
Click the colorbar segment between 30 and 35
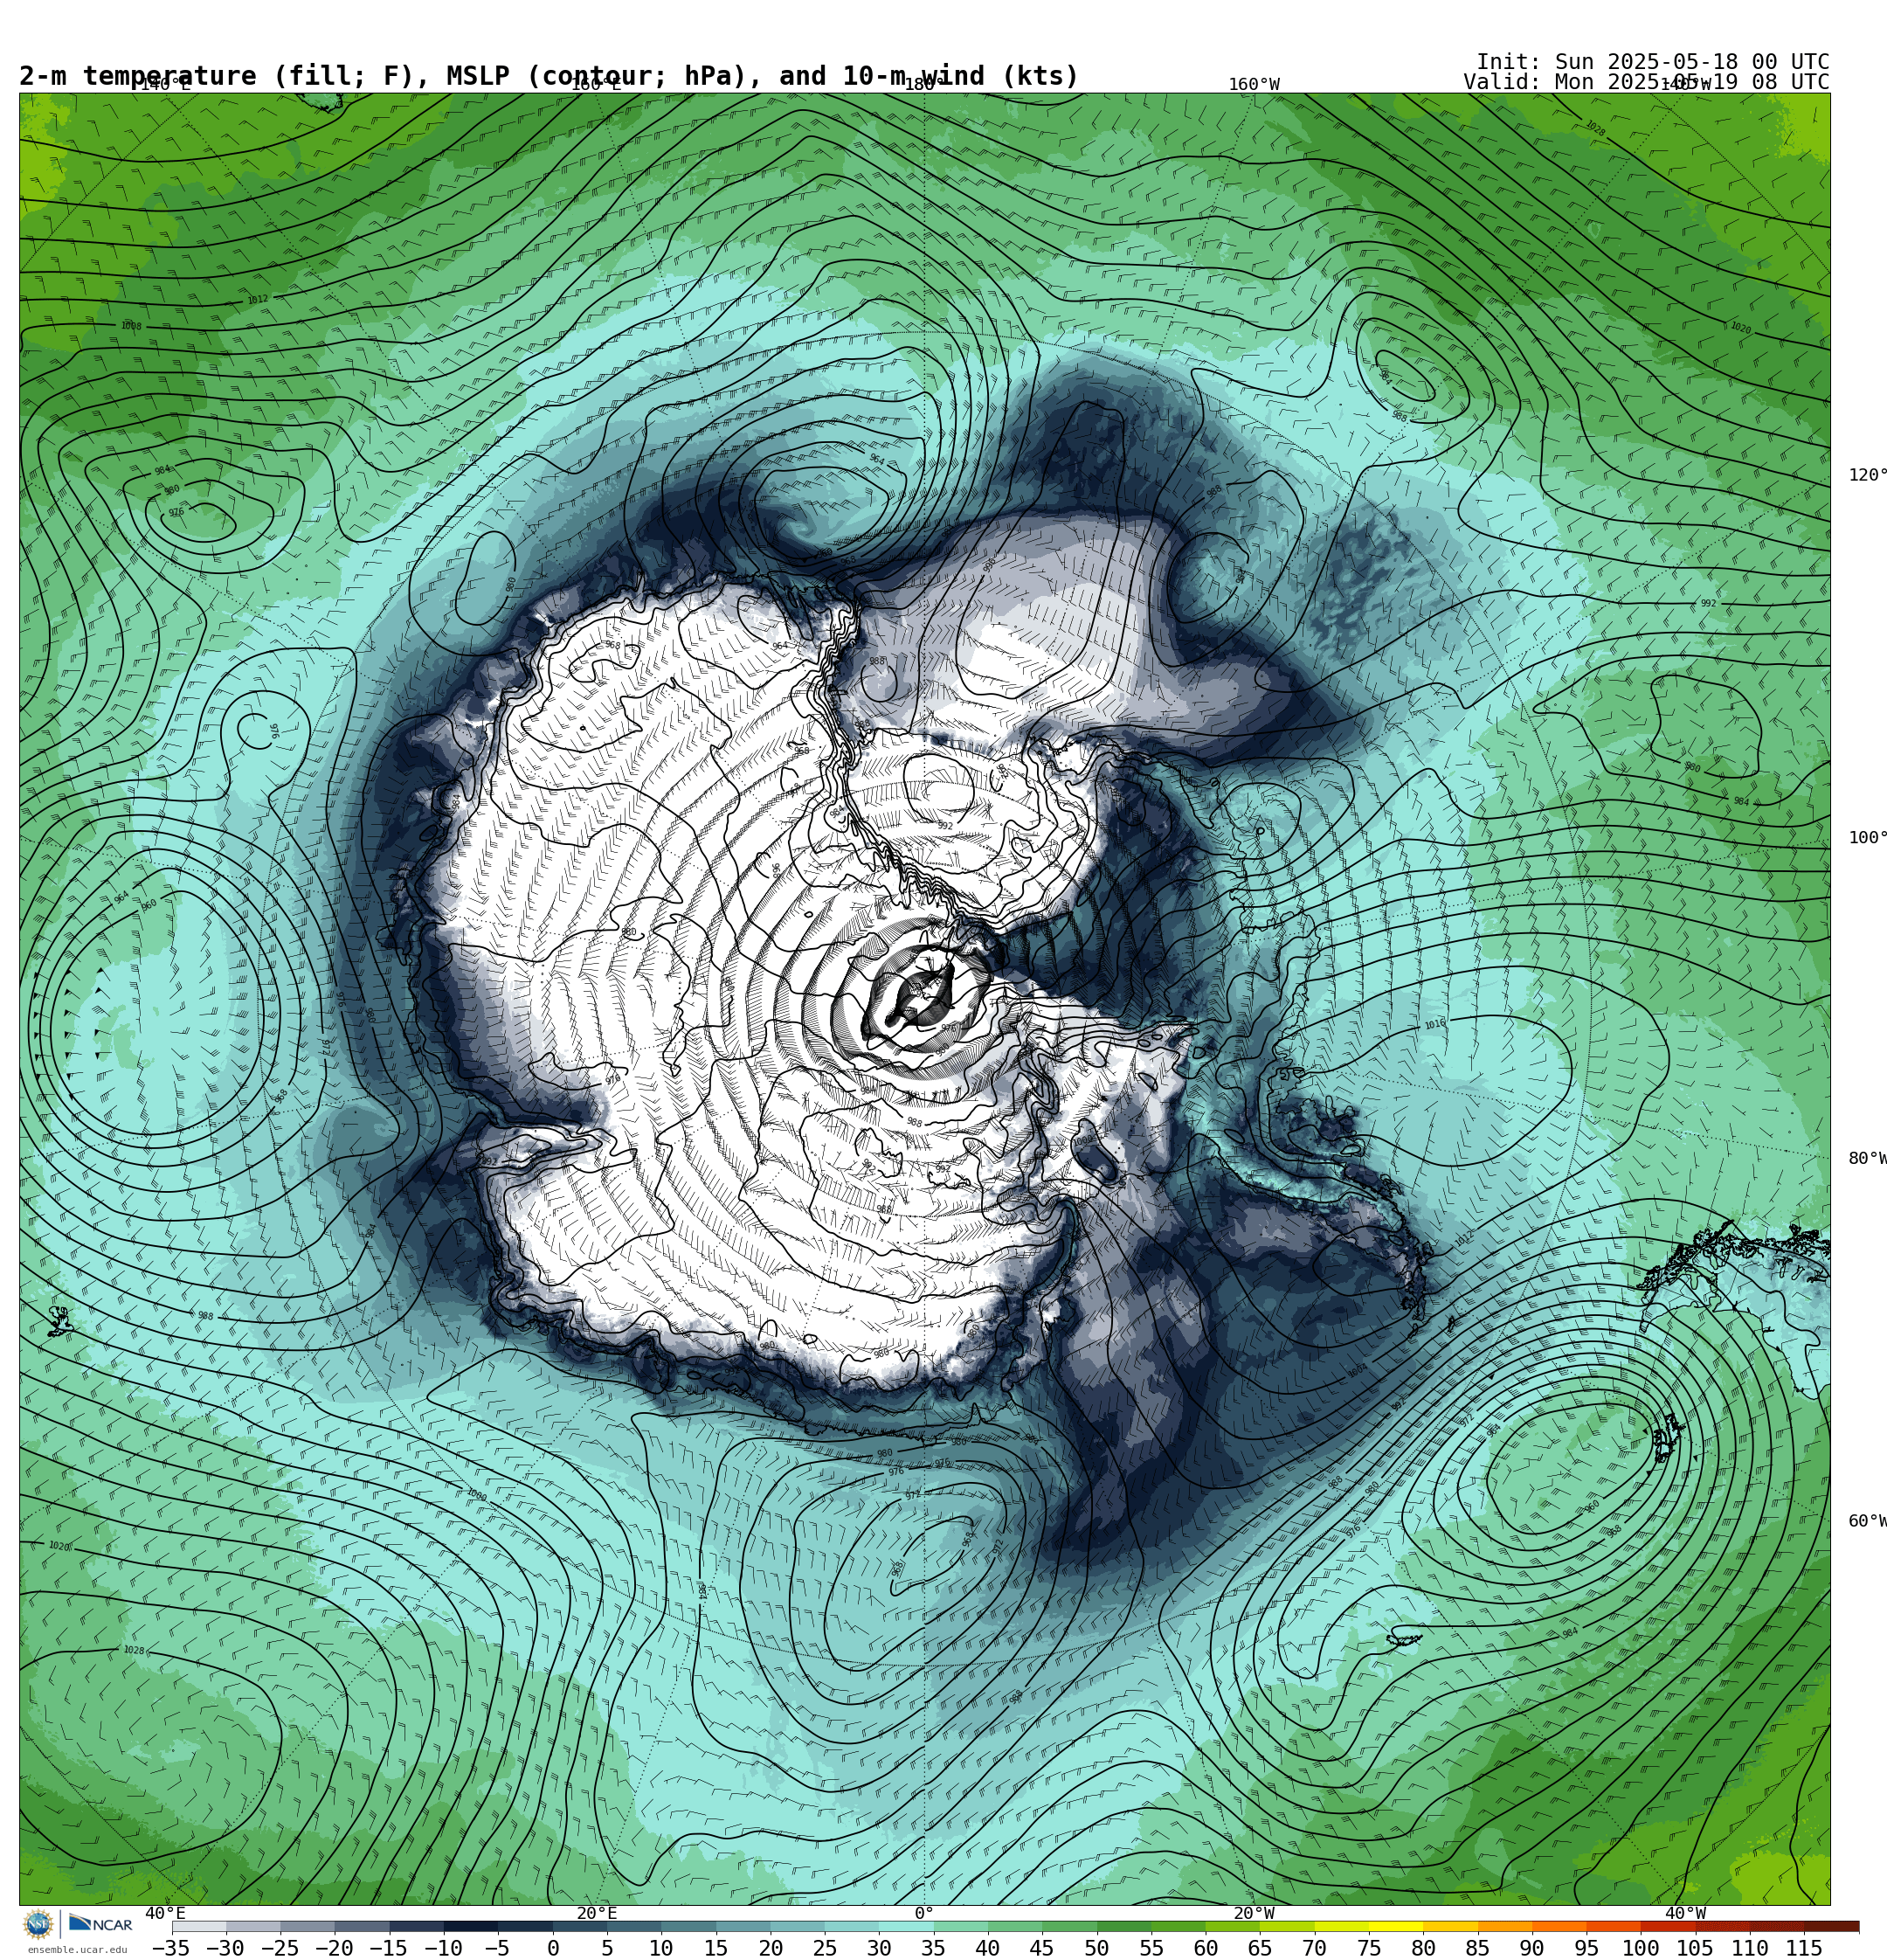905,1926
